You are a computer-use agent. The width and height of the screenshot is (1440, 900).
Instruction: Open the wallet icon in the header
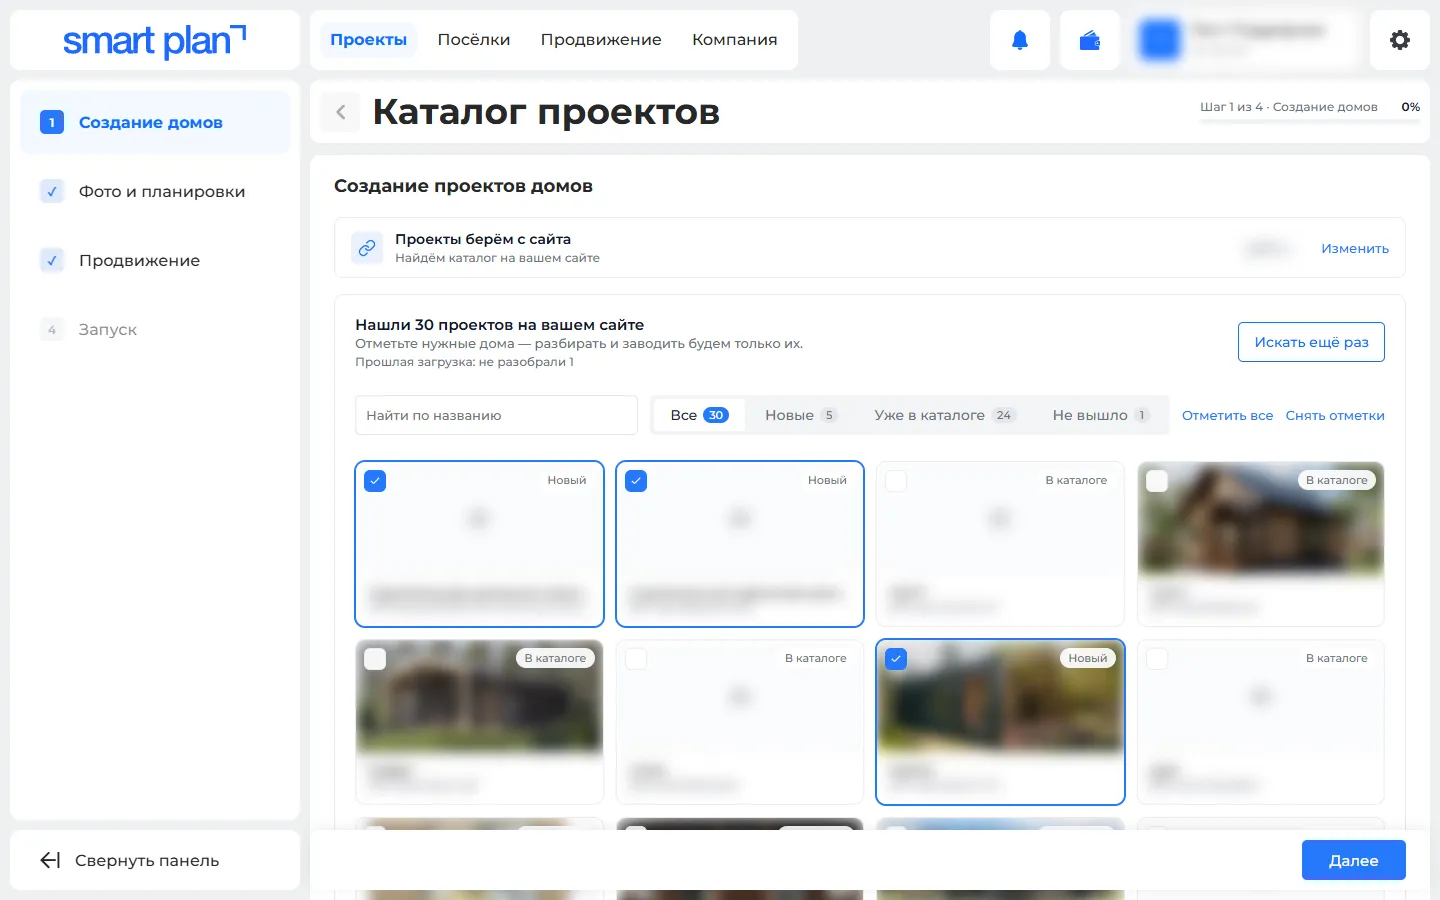point(1090,40)
